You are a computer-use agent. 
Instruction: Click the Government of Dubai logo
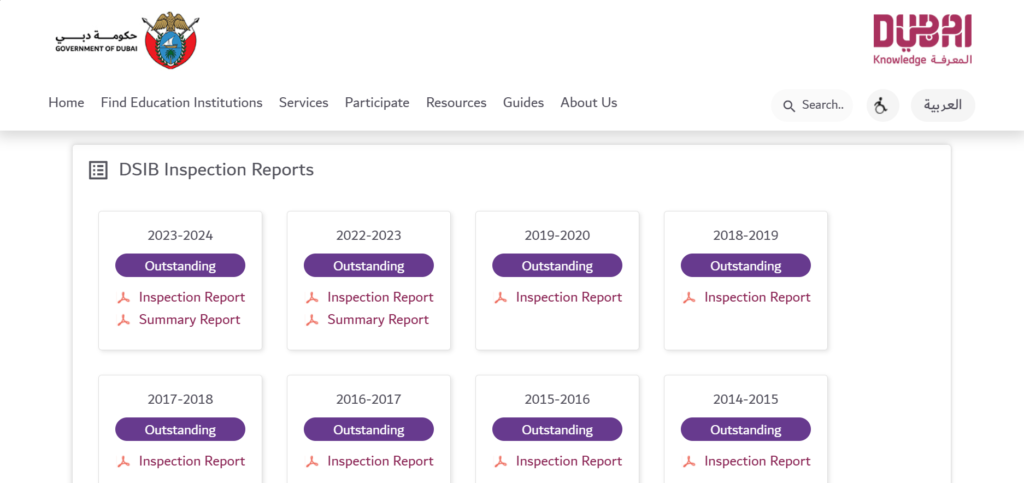coord(128,40)
